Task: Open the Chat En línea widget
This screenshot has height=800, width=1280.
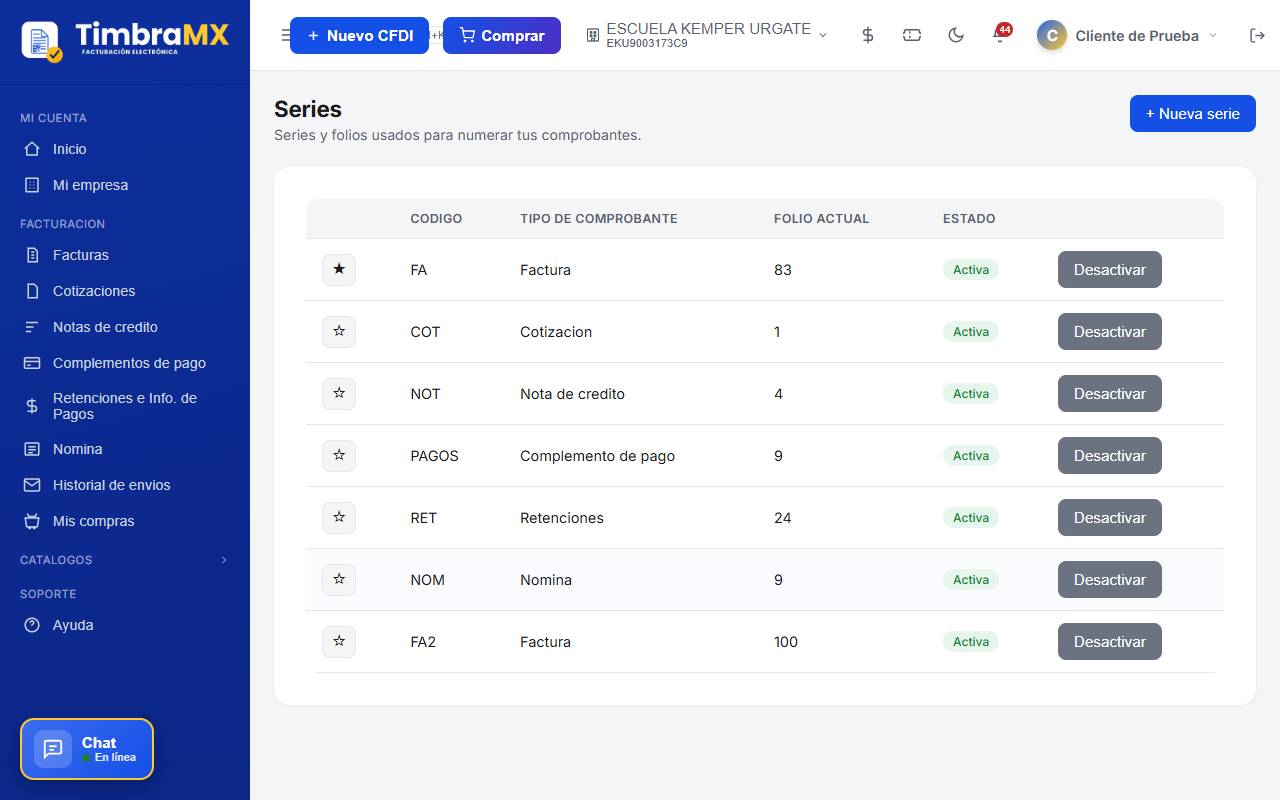Action: click(x=87, y=749)
